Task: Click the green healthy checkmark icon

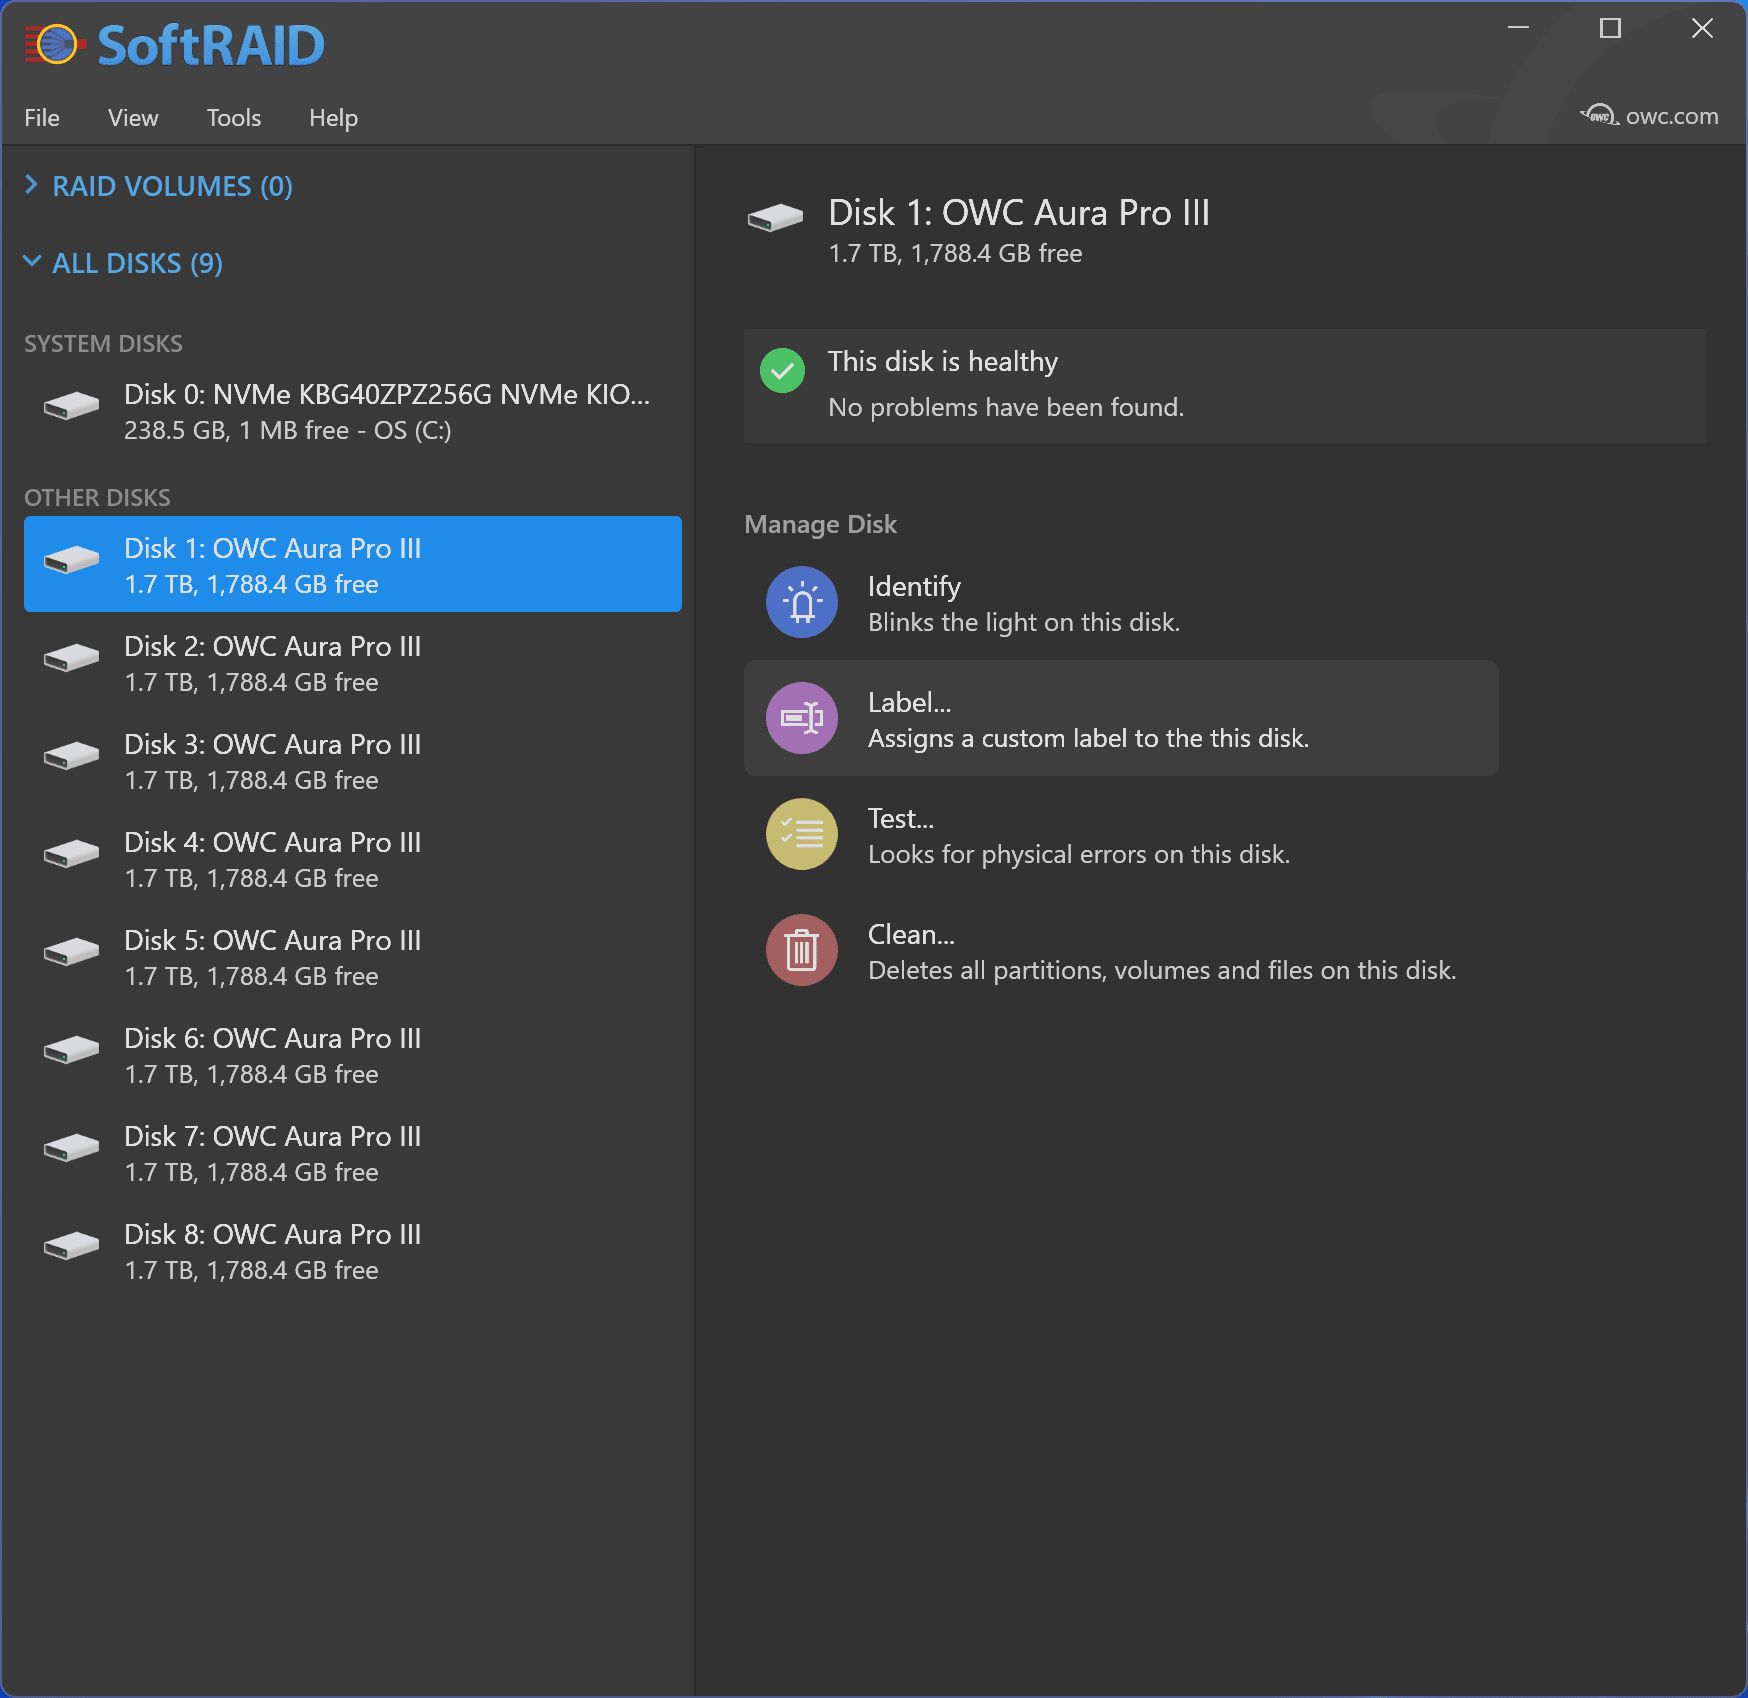Action: tap(782, 371)
